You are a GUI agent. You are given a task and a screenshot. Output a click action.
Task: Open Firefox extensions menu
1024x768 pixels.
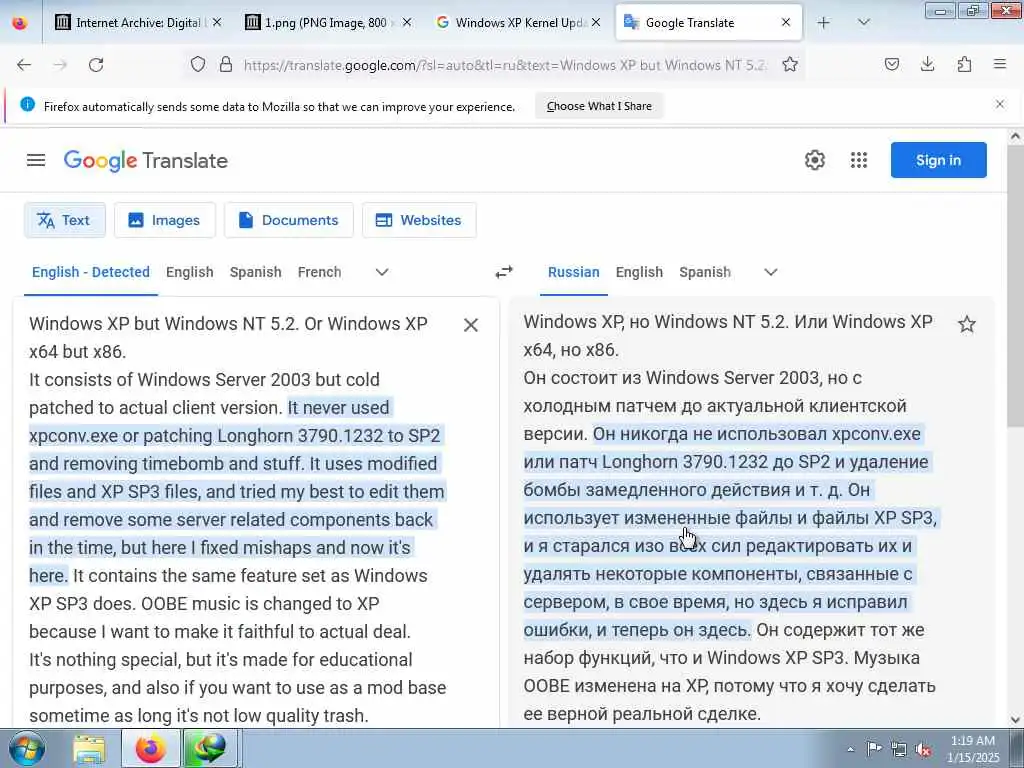point(964,64)
